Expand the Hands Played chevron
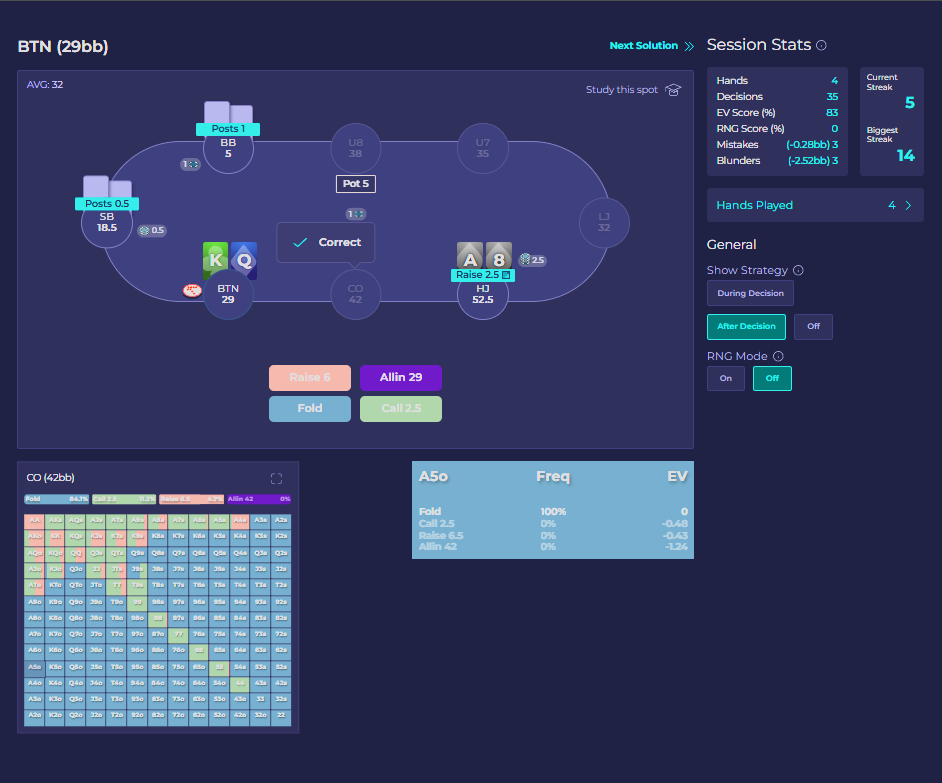Screen dimensions: 942x783 [x=908, y=206]
